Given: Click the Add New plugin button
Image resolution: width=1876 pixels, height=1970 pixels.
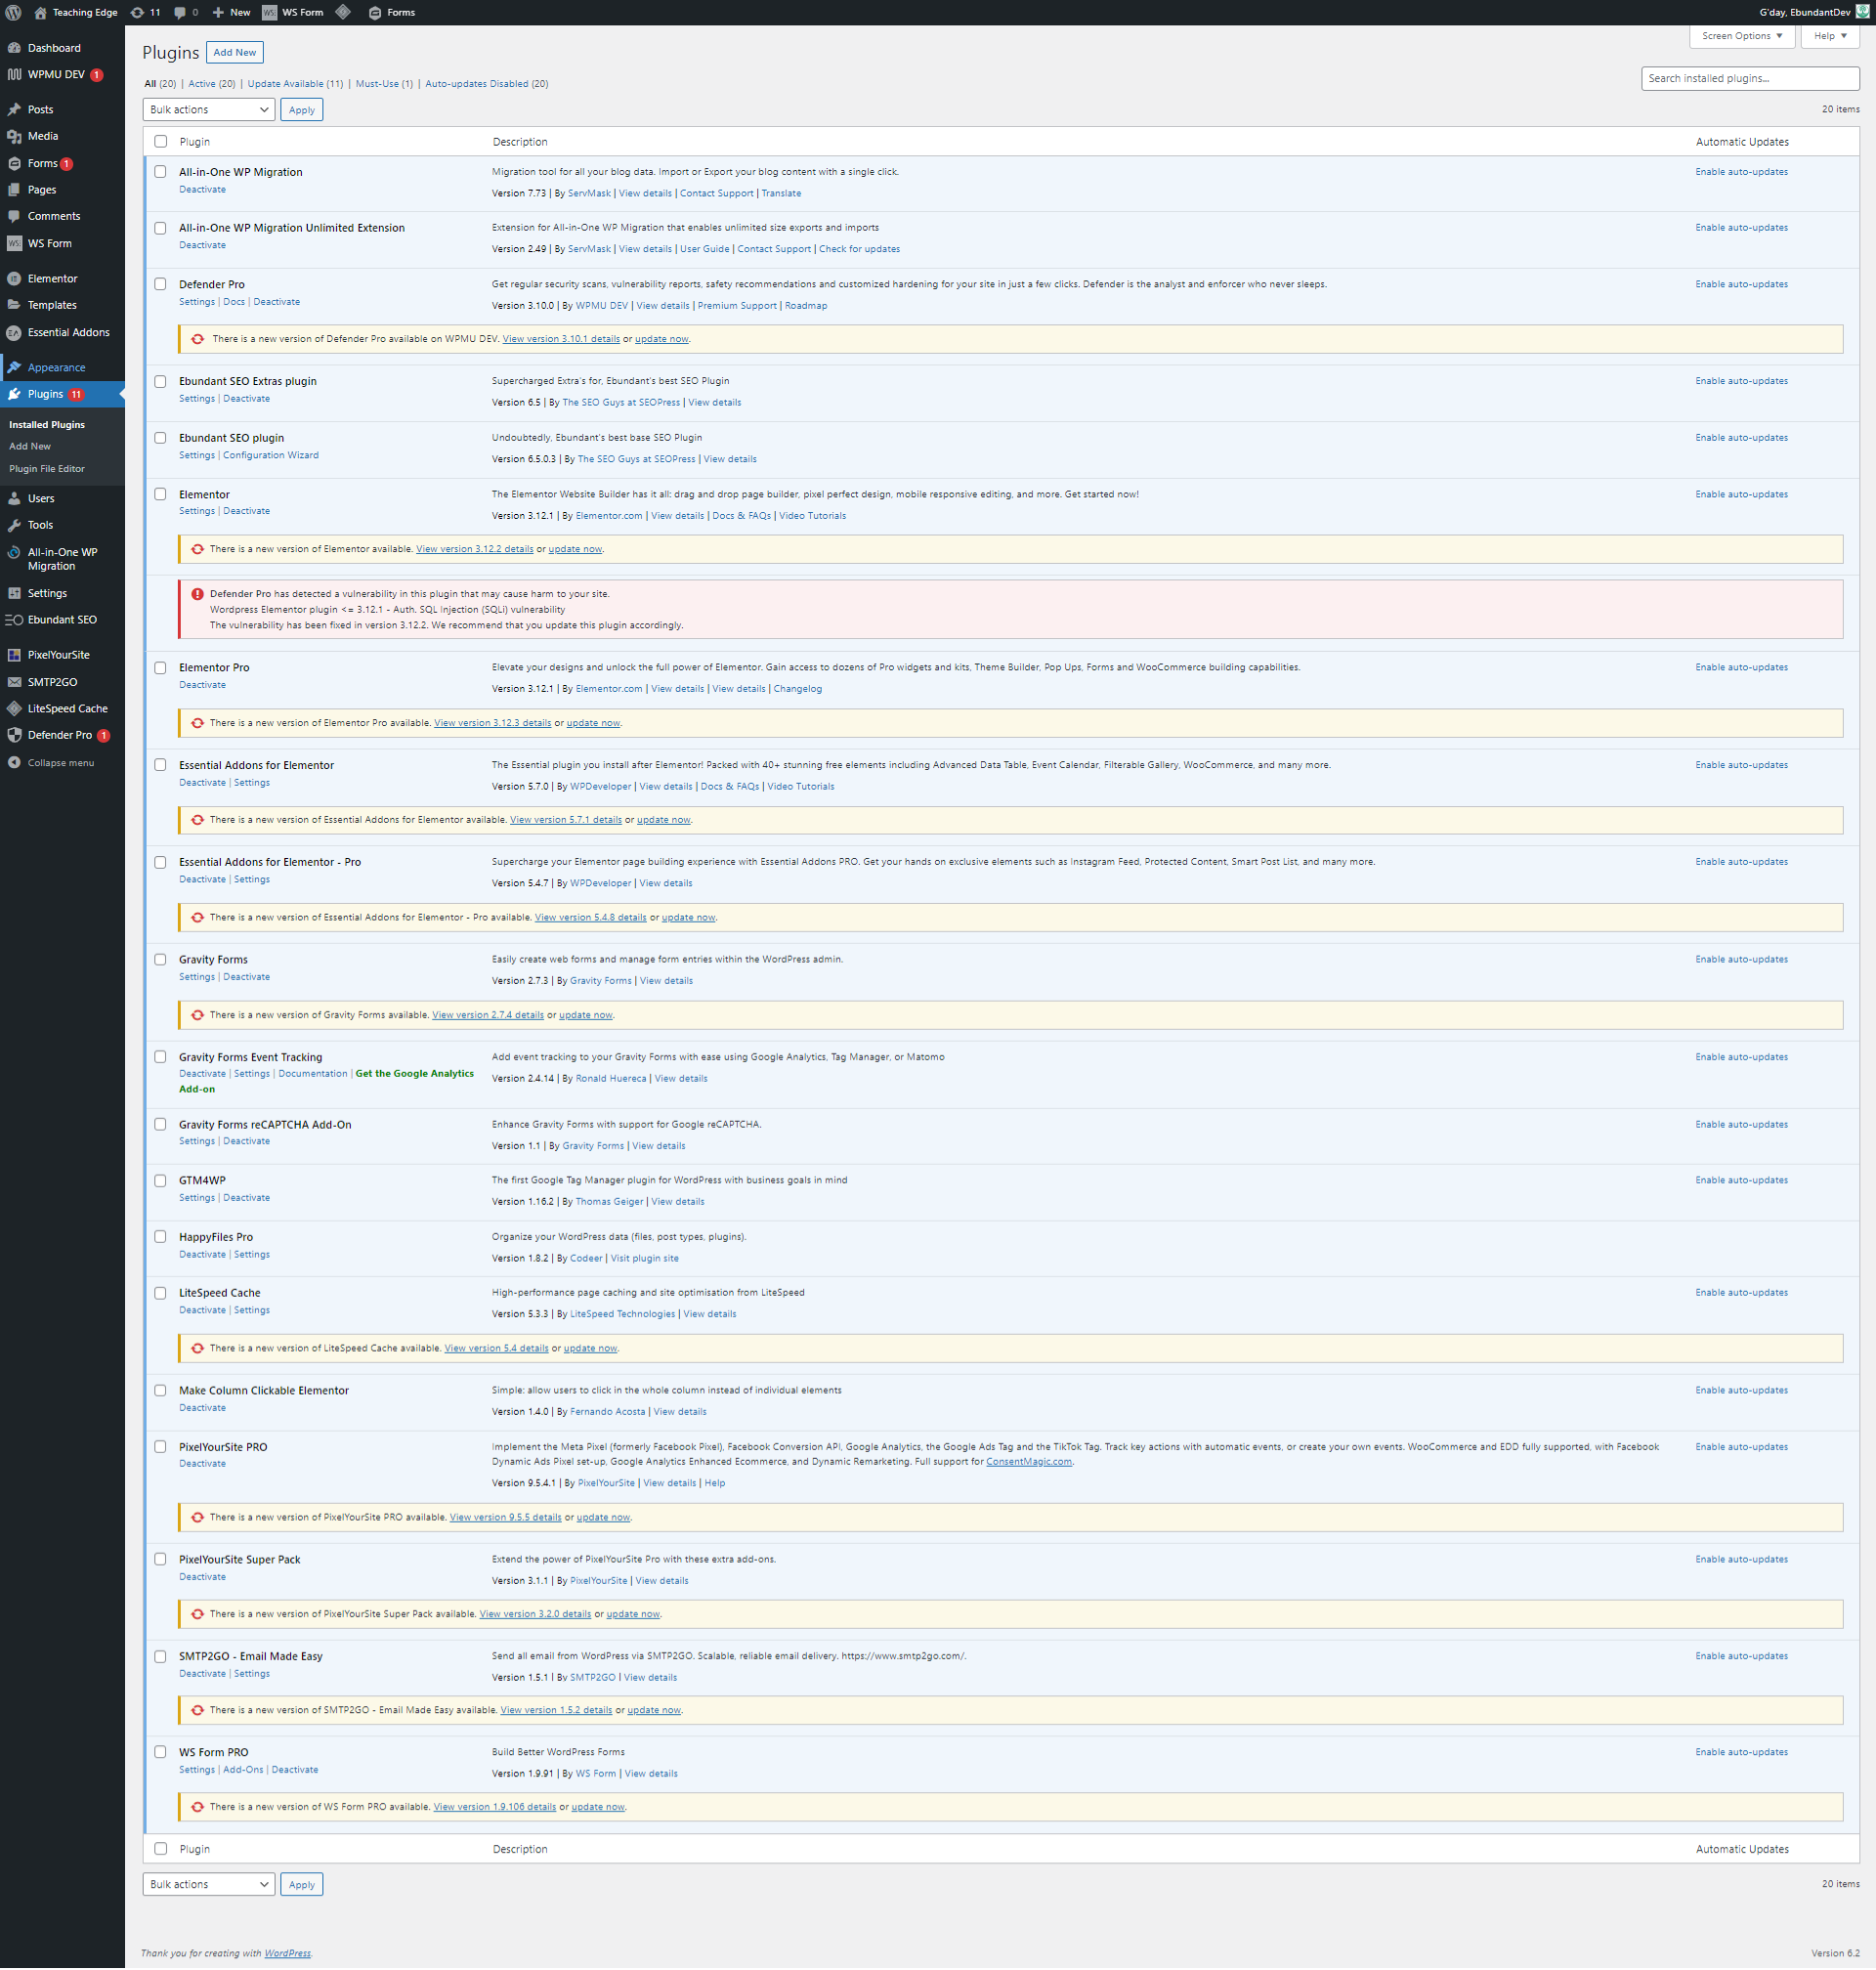Looking at the screenshot, I should coord(234,52).
